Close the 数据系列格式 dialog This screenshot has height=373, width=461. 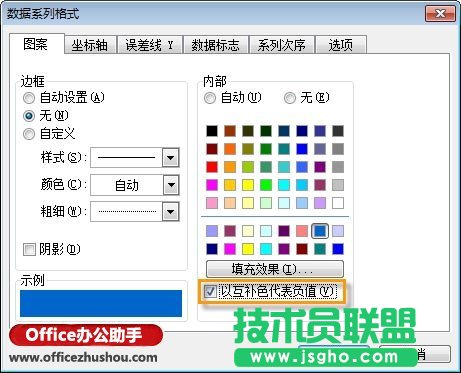[x=440, y=14]
